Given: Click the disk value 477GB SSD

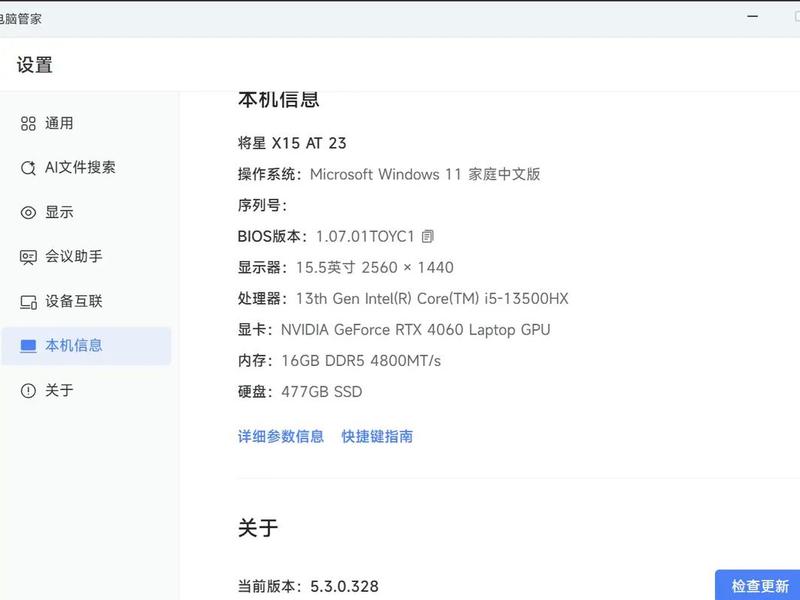Looking at the screenshot, I should (321, 392).
